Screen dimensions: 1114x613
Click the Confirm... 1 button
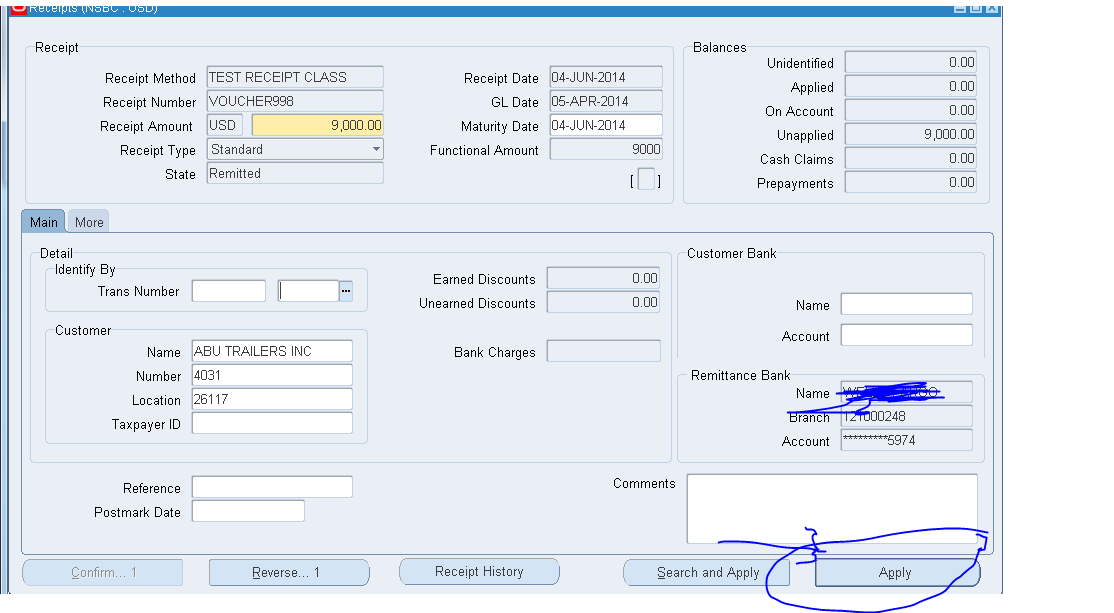click(x=103, y=573)
